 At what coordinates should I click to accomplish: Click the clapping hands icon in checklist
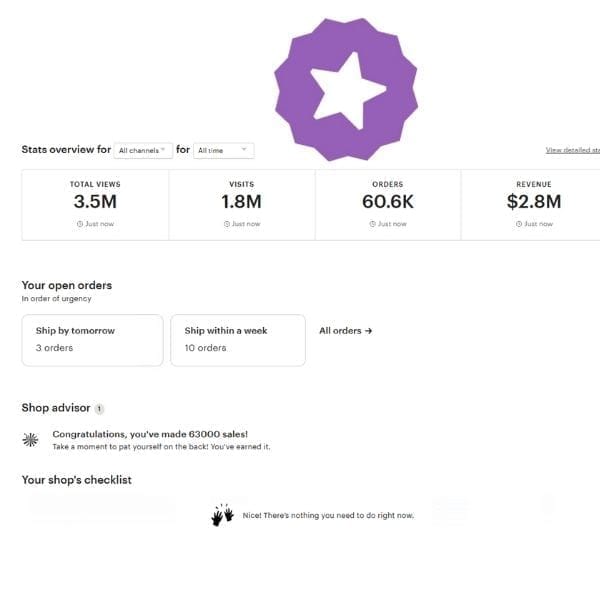pyautogui.click(x=222, y=515)
